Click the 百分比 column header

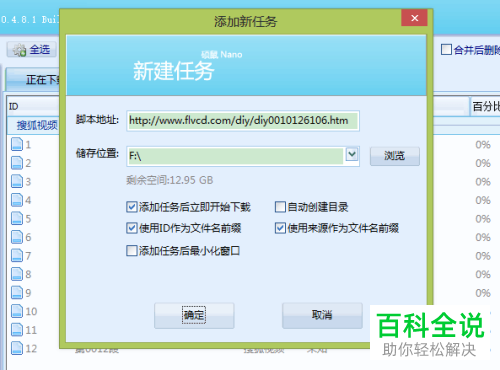(485, 106)
